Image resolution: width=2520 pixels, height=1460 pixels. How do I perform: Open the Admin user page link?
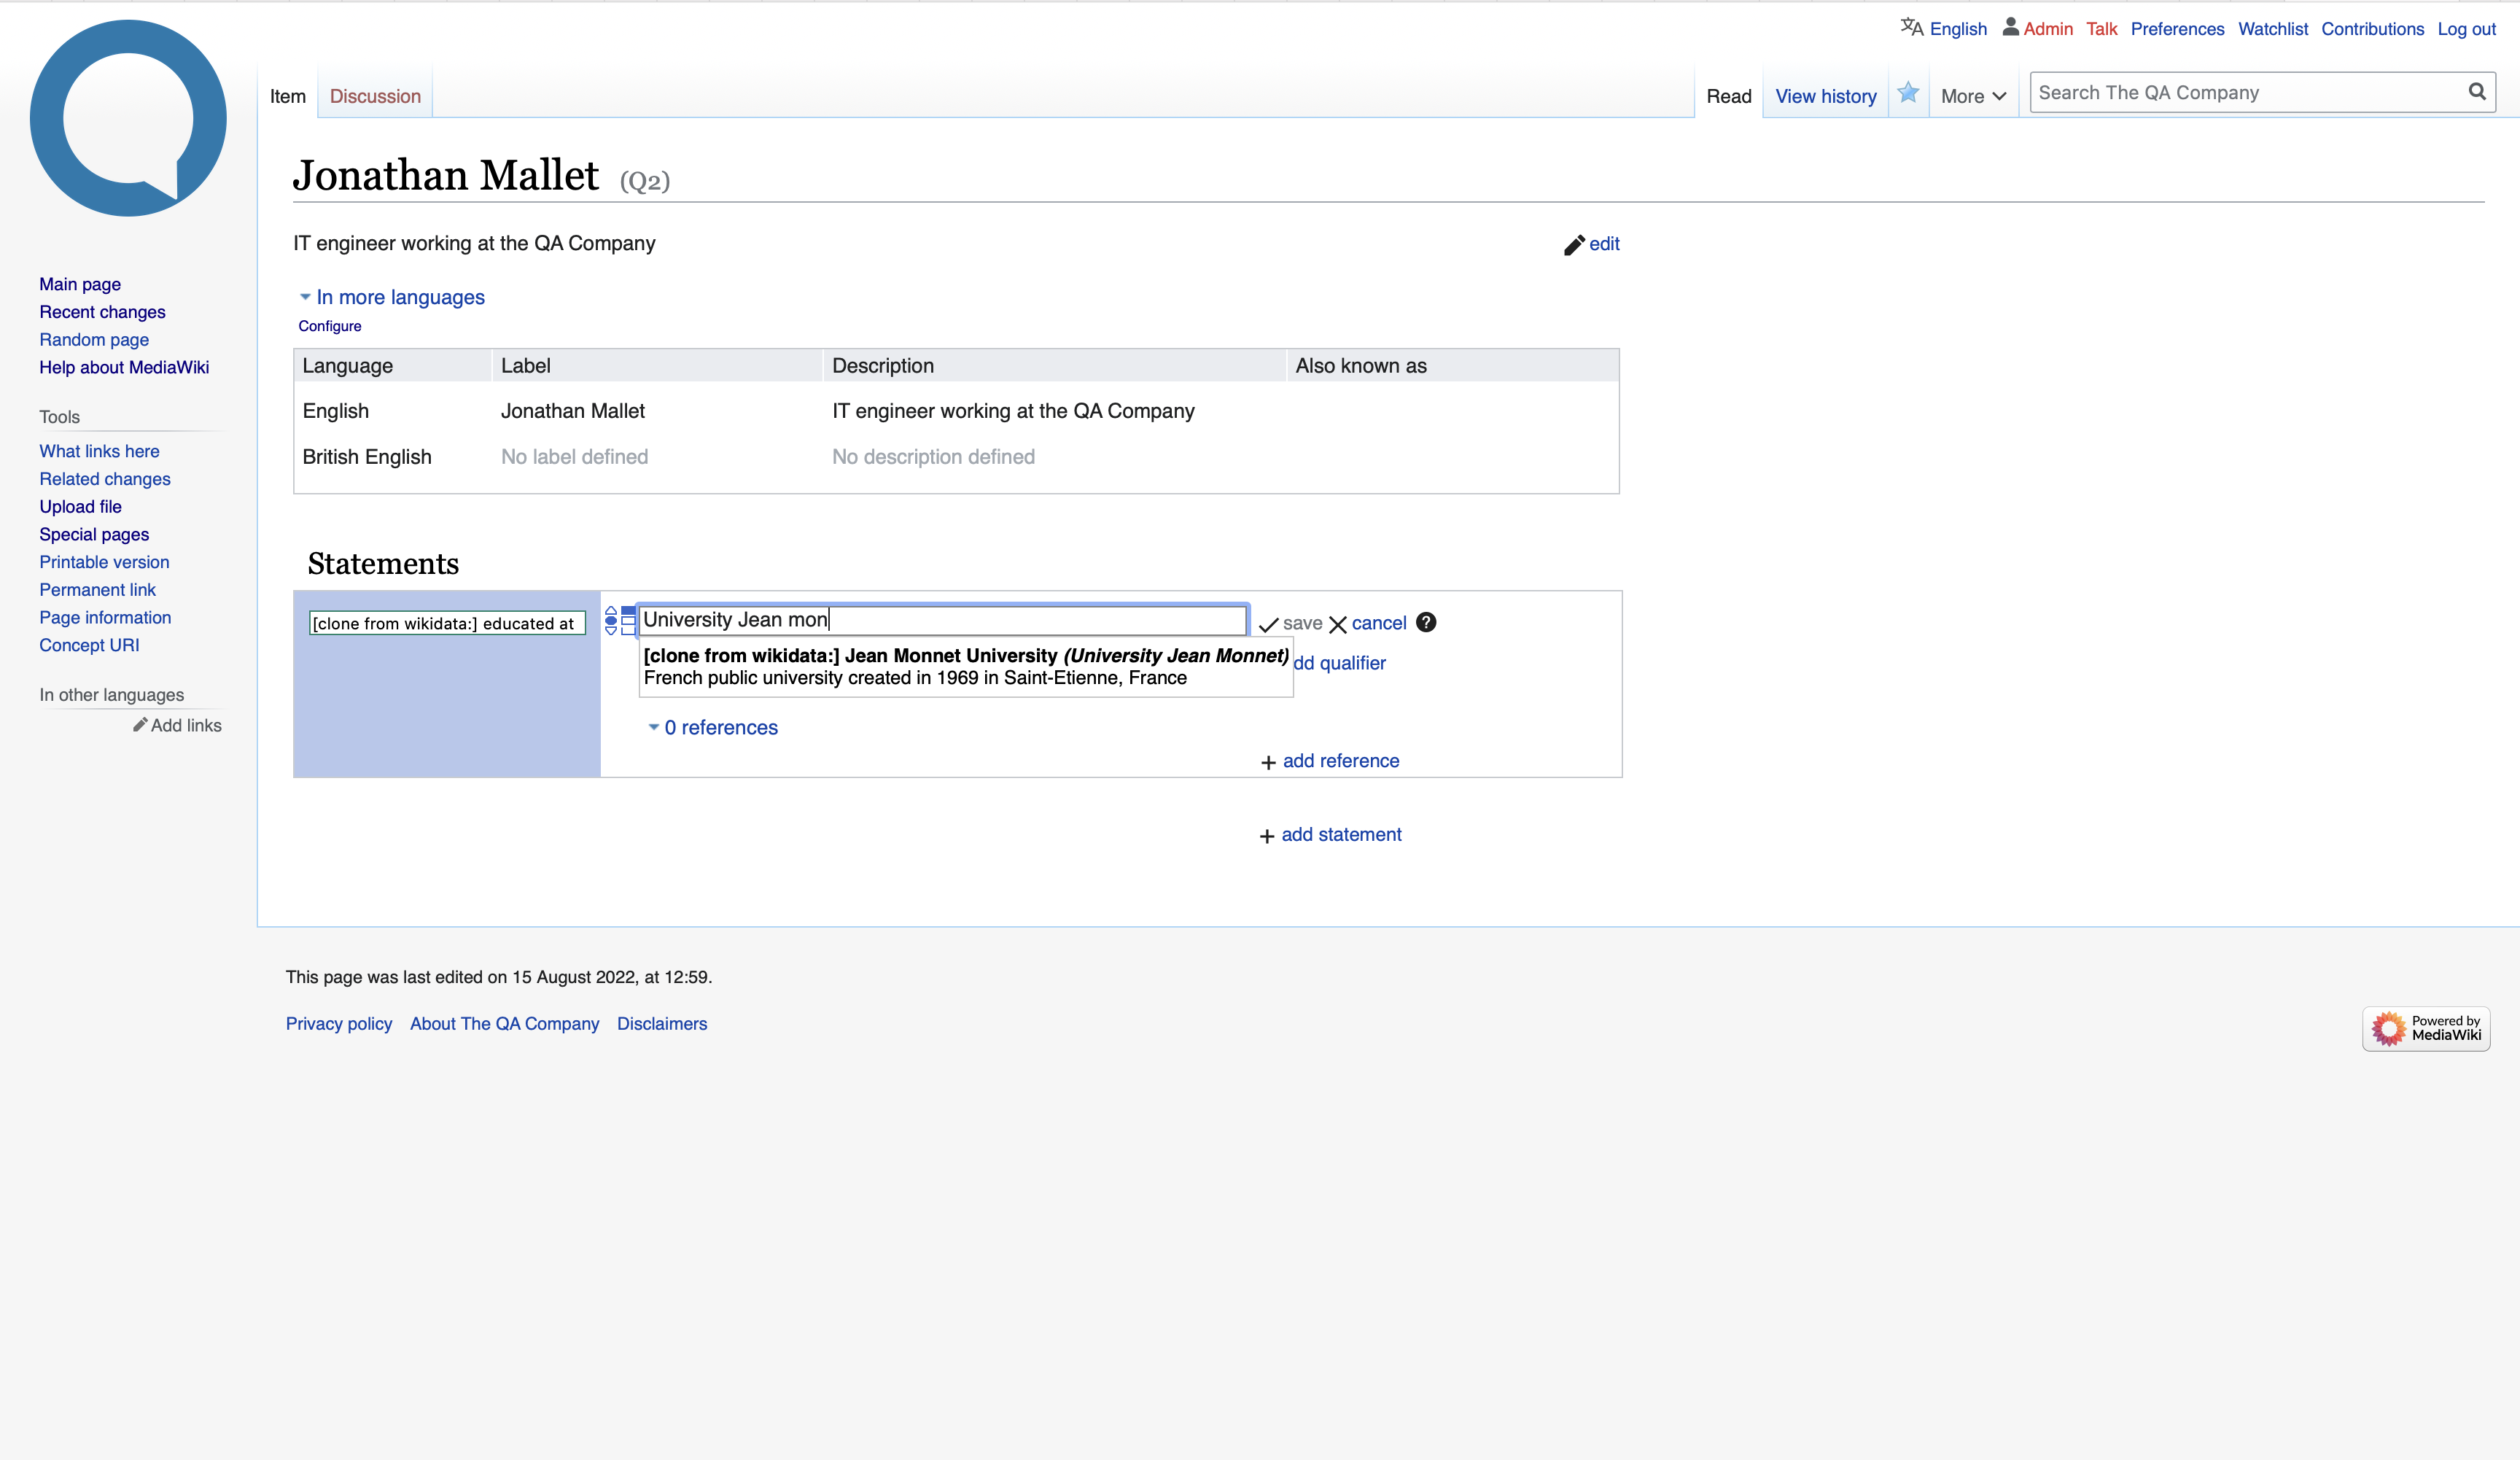[x=2048, y=28]
